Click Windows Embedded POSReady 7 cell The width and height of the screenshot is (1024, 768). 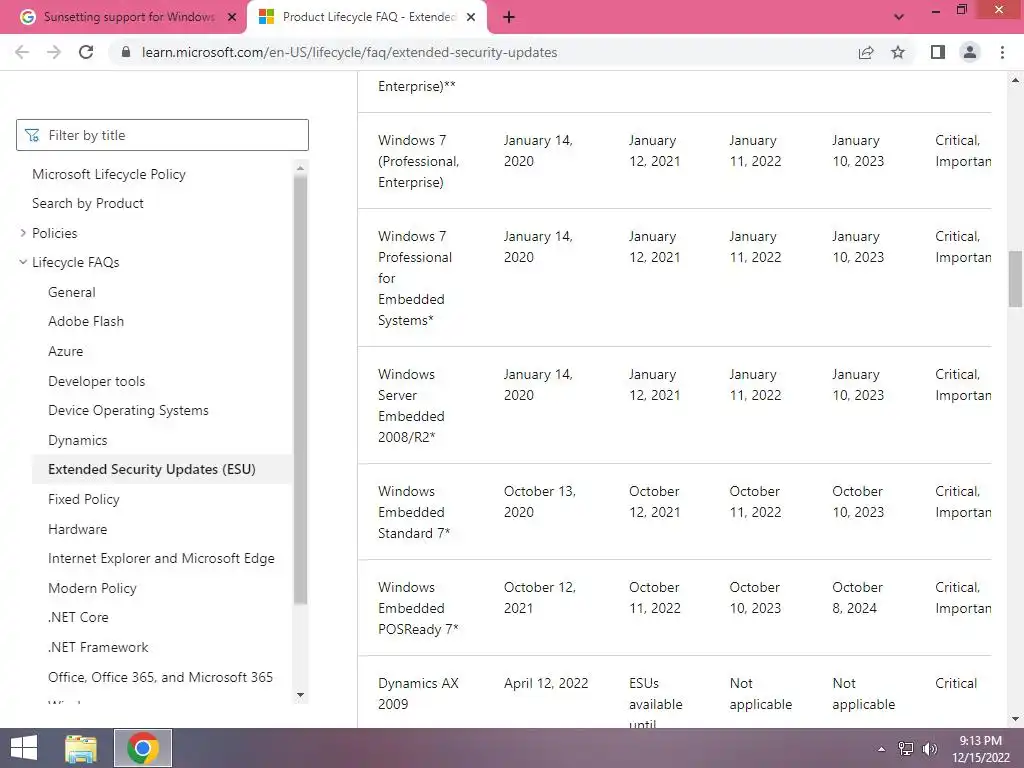point(418,608)
